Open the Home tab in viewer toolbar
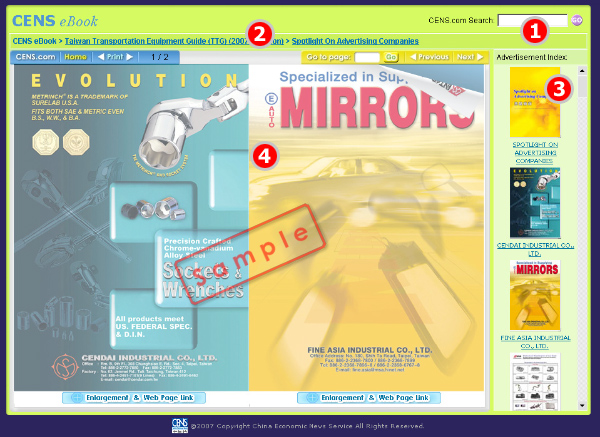Viewport: 600px width, 437px height. point(75,57)
